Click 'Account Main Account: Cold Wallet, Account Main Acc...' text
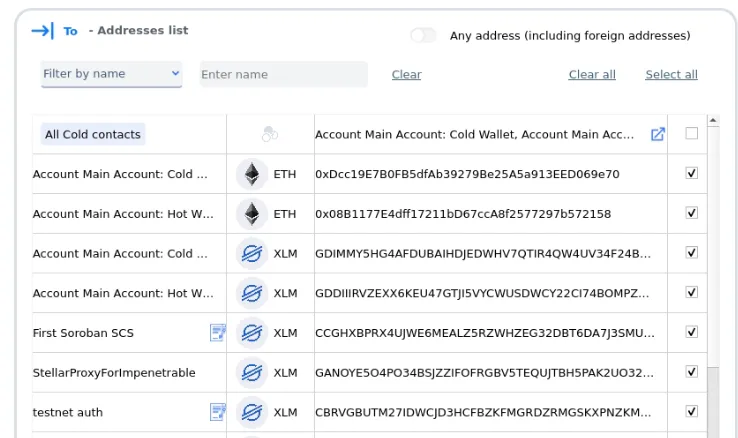The width and height of the screenshot is (738, 438). click(474, 135)
